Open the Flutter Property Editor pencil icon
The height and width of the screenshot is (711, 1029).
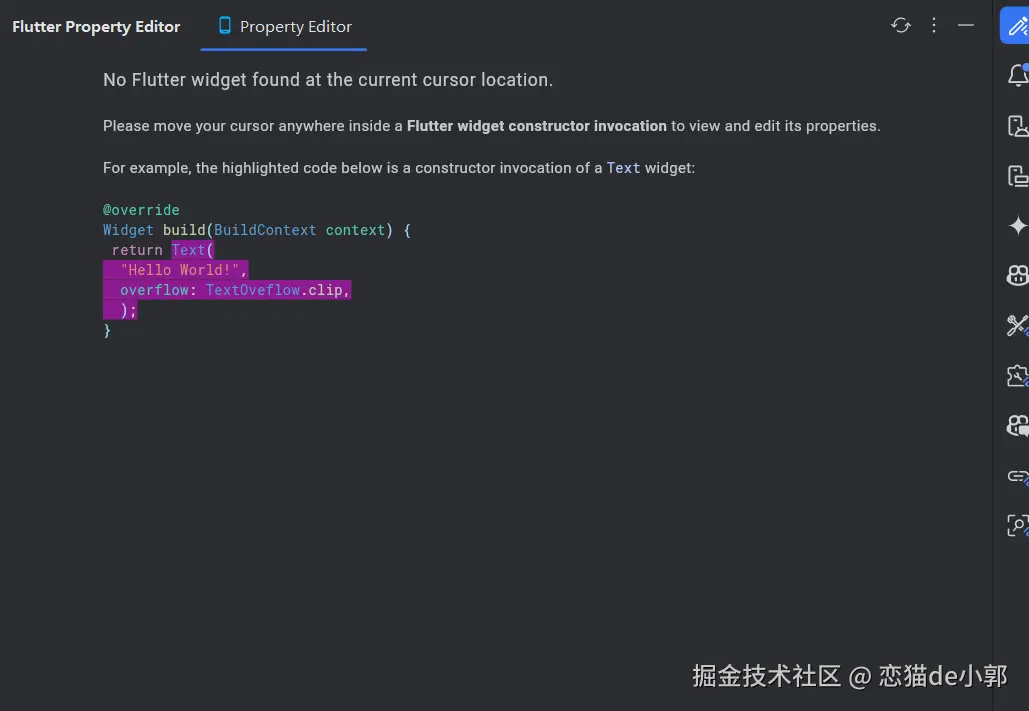coord(1016,27)
